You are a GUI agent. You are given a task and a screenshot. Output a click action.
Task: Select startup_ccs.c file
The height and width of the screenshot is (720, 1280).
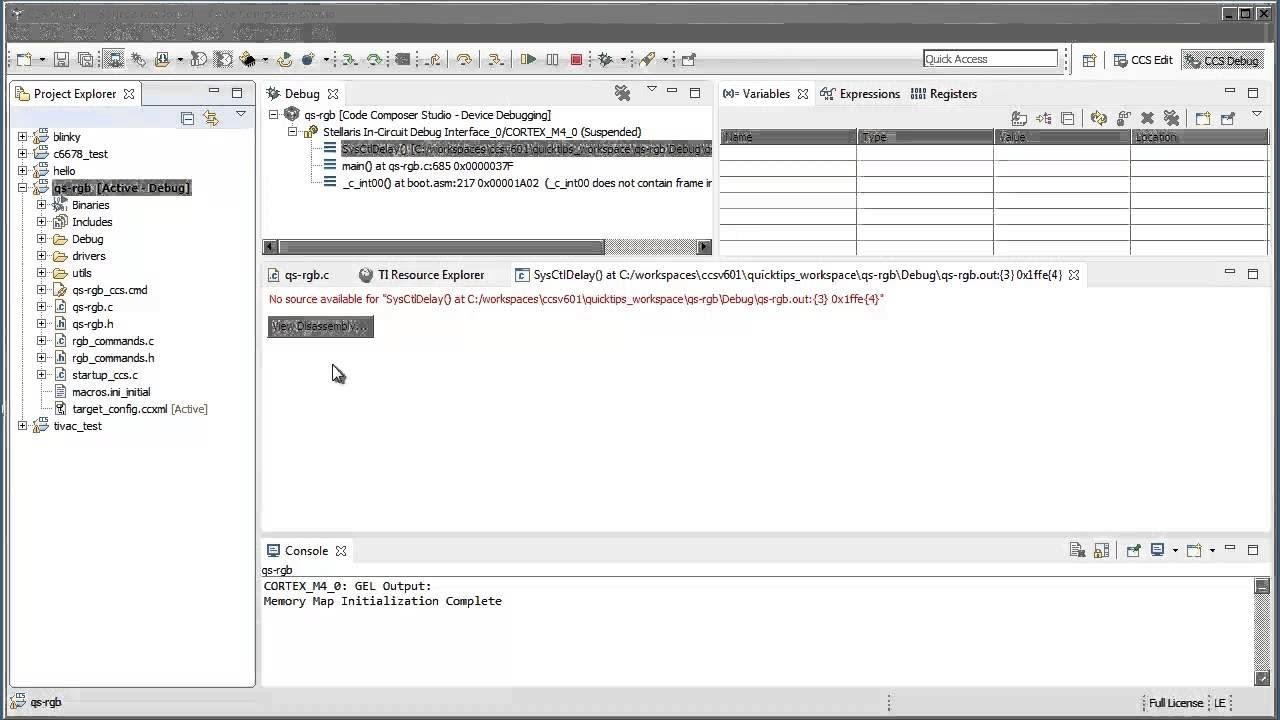click(104, 375)
